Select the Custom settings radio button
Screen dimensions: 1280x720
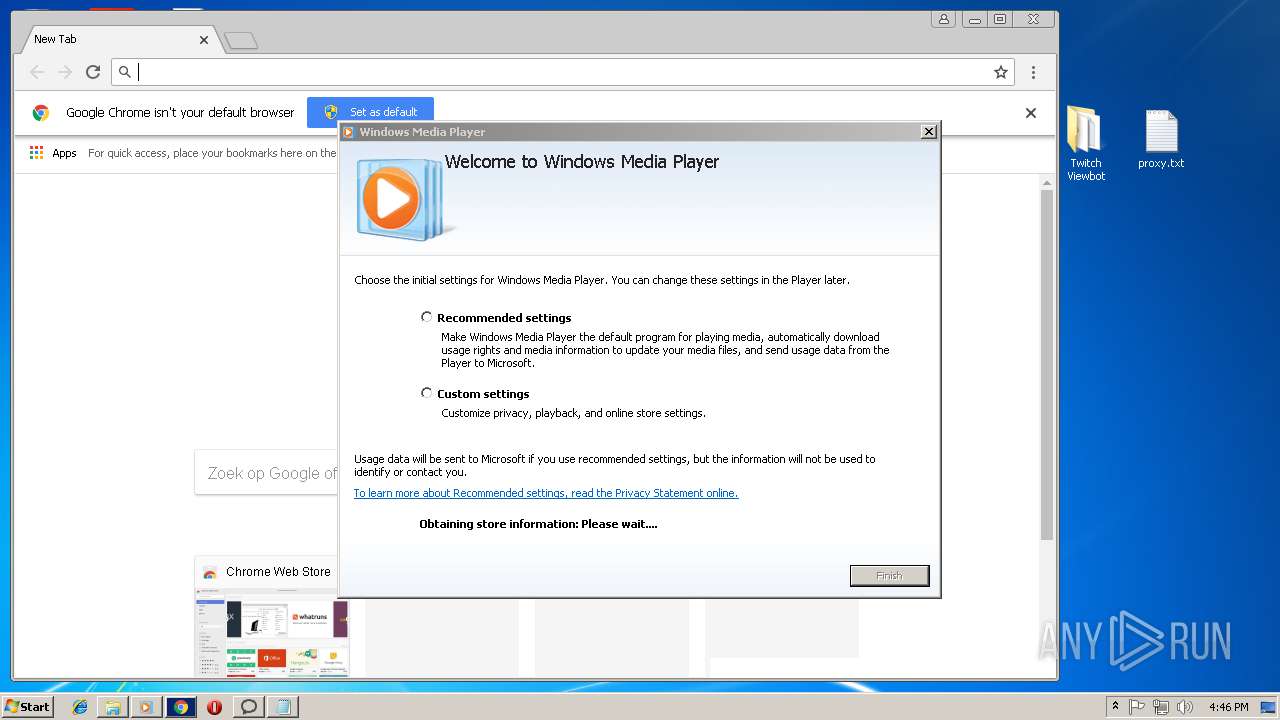click(427, 393)
